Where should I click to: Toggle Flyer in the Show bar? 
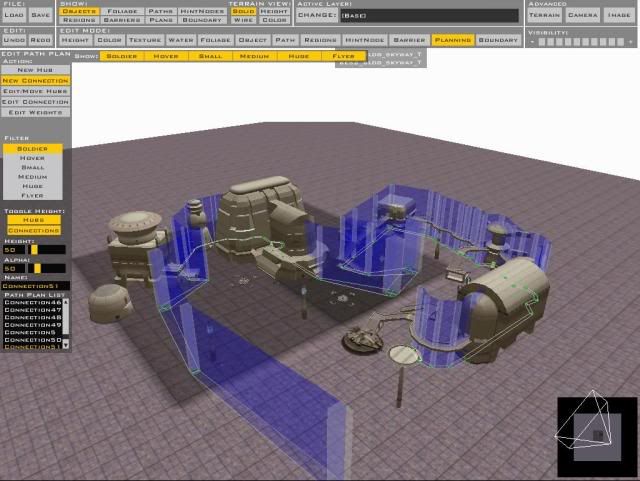click(x=343, y=56)
